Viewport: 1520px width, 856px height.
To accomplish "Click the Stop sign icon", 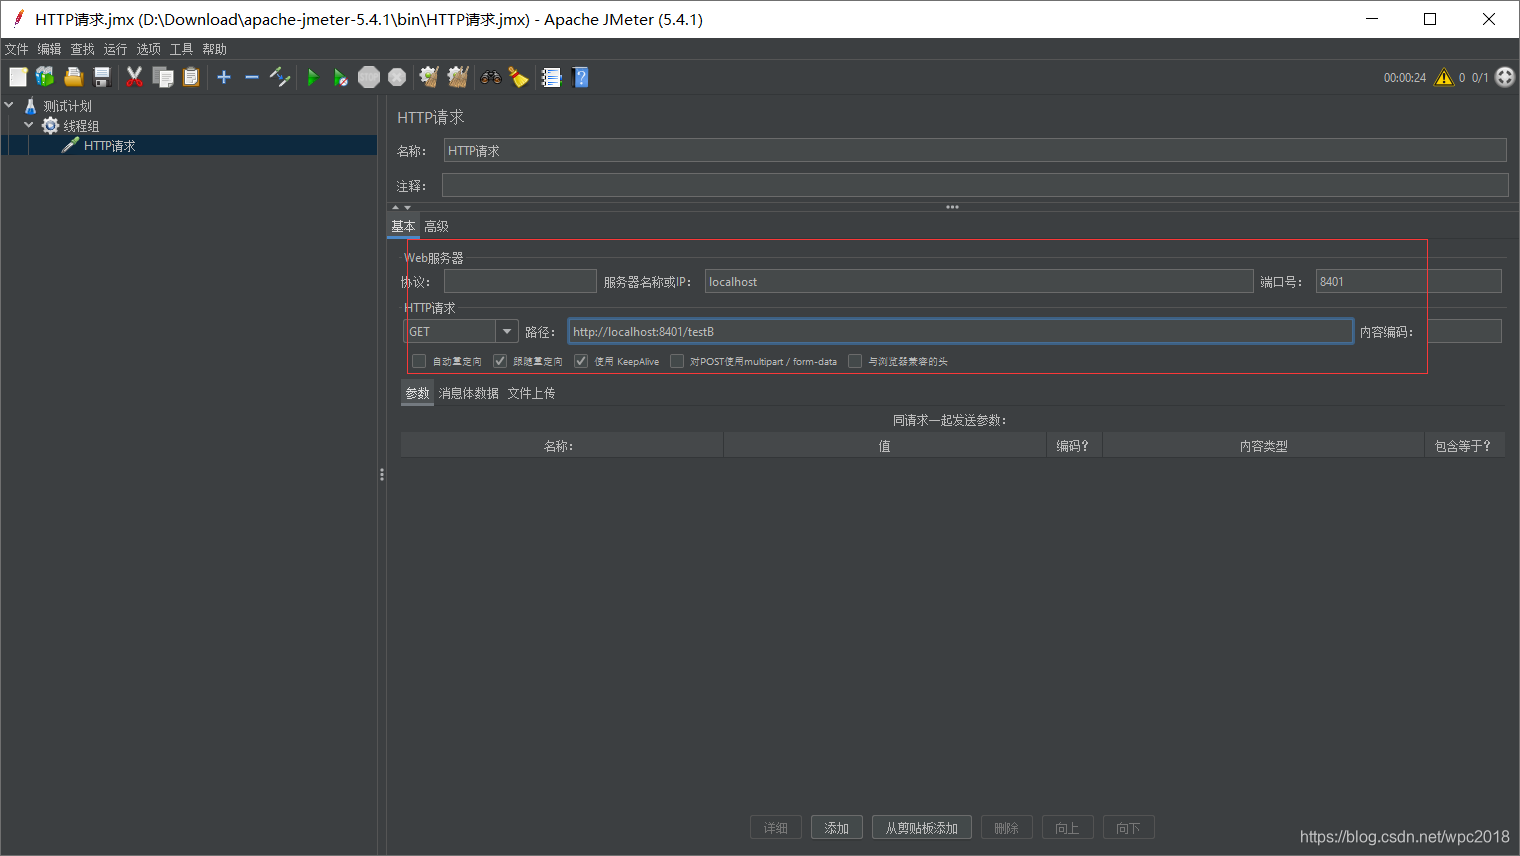I will tap(369, 77).
